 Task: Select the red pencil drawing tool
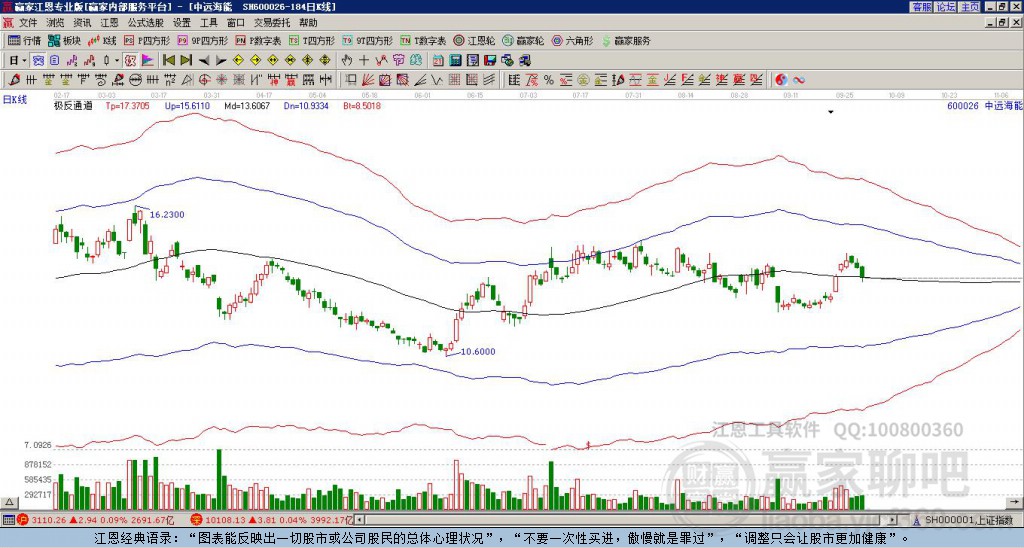click(x=13, y=80)
